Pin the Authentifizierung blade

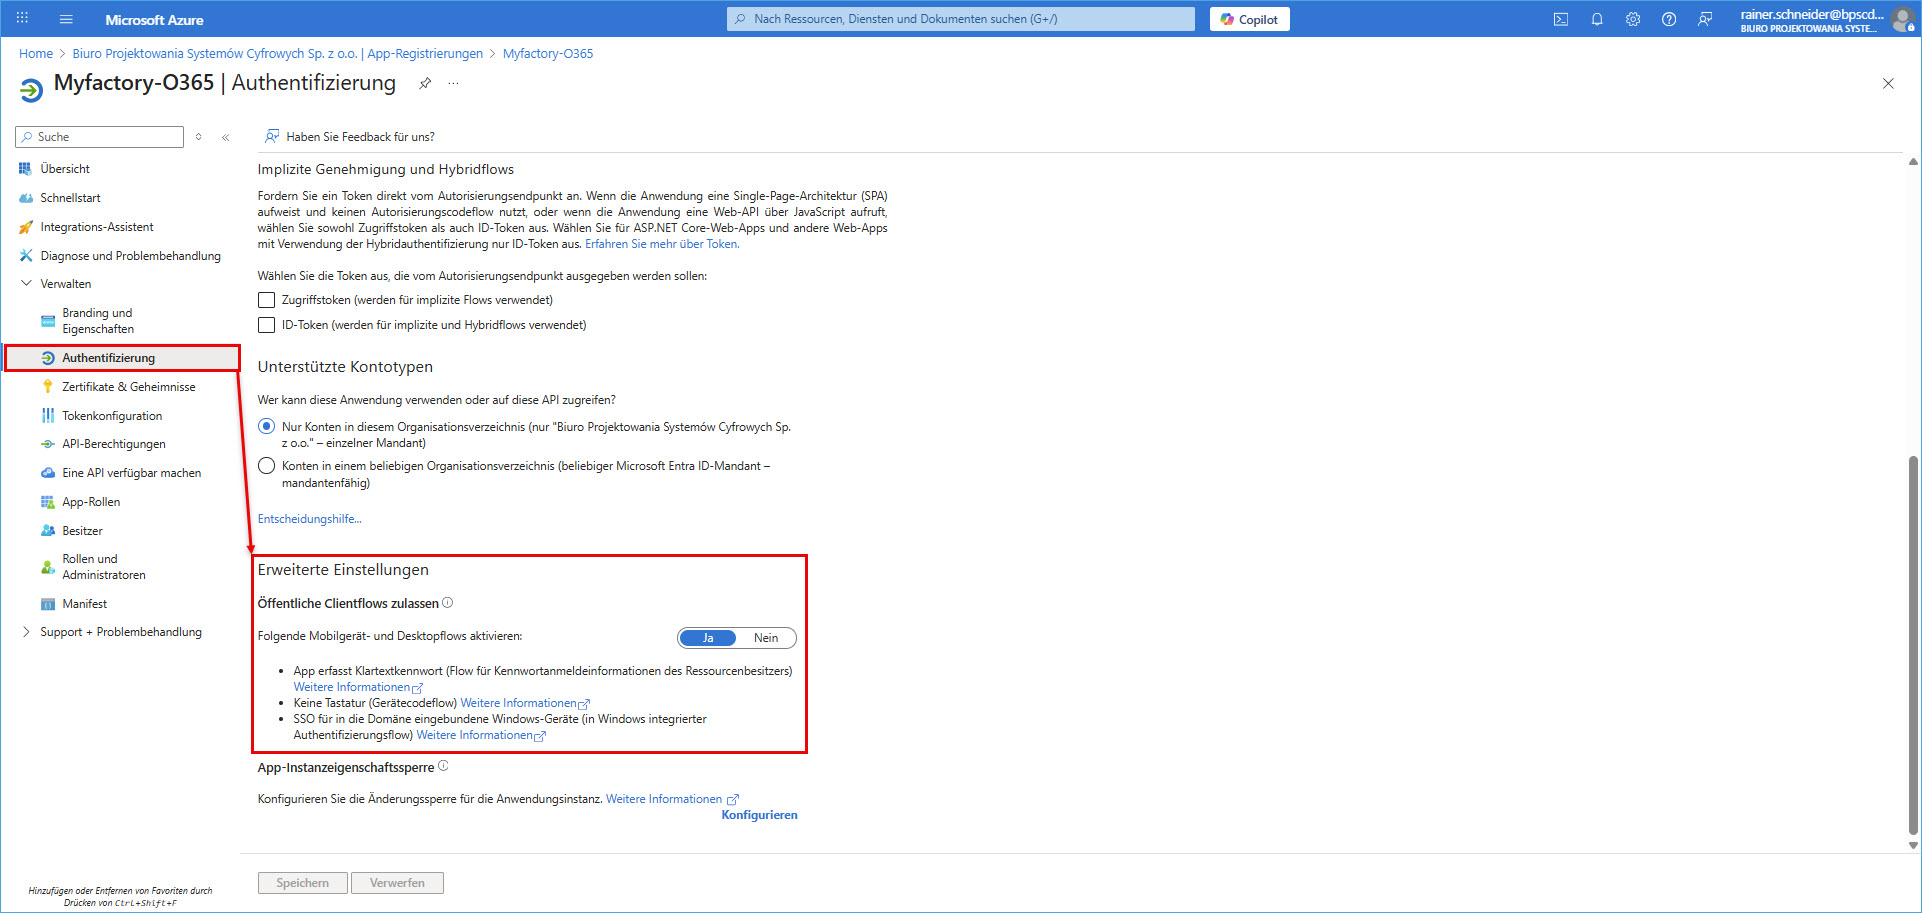(x=425, y=83)
